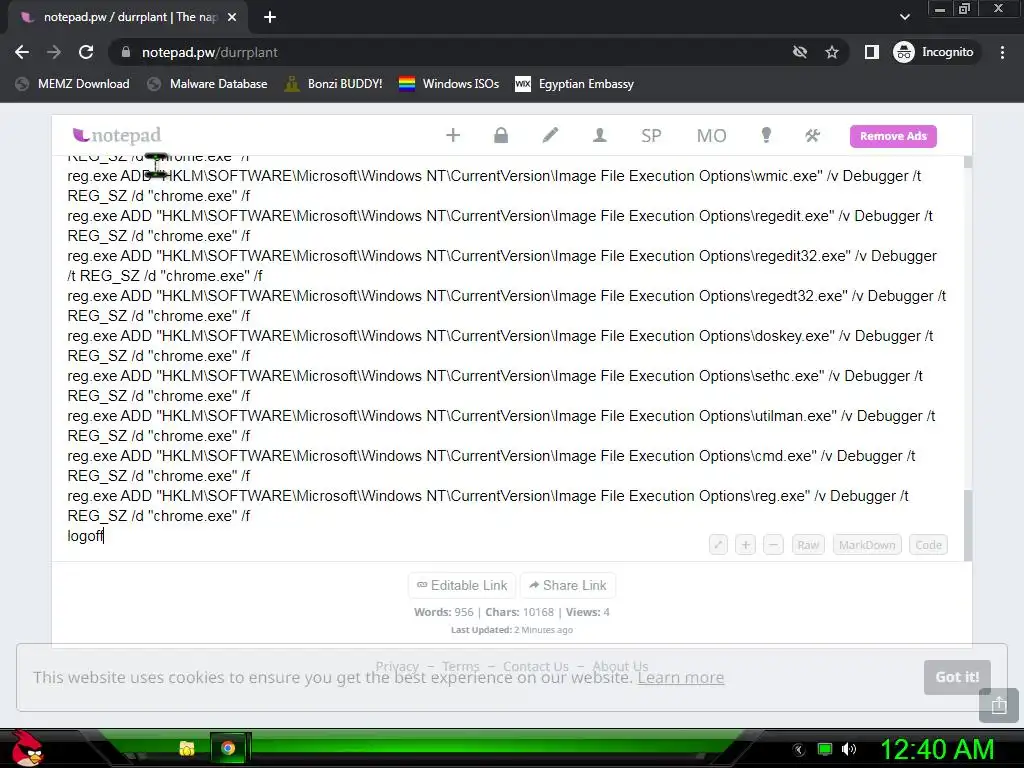Increase font size with plus button
Image resolution: width=1024 pixels, height=768 pixels.
click(745, 545)
